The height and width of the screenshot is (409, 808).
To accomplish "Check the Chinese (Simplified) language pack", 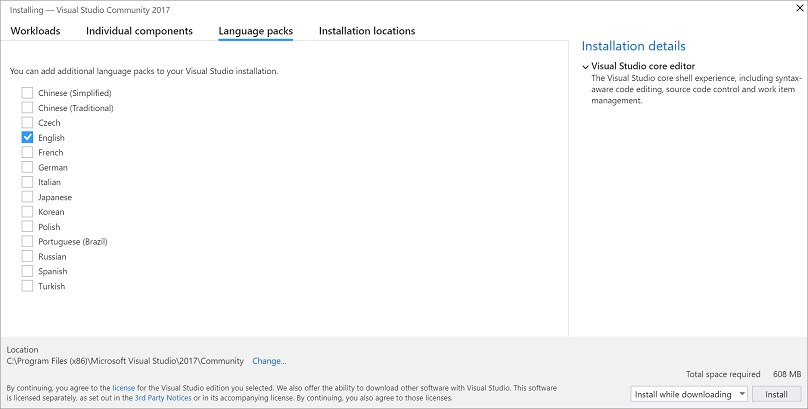I will (27, 93).
